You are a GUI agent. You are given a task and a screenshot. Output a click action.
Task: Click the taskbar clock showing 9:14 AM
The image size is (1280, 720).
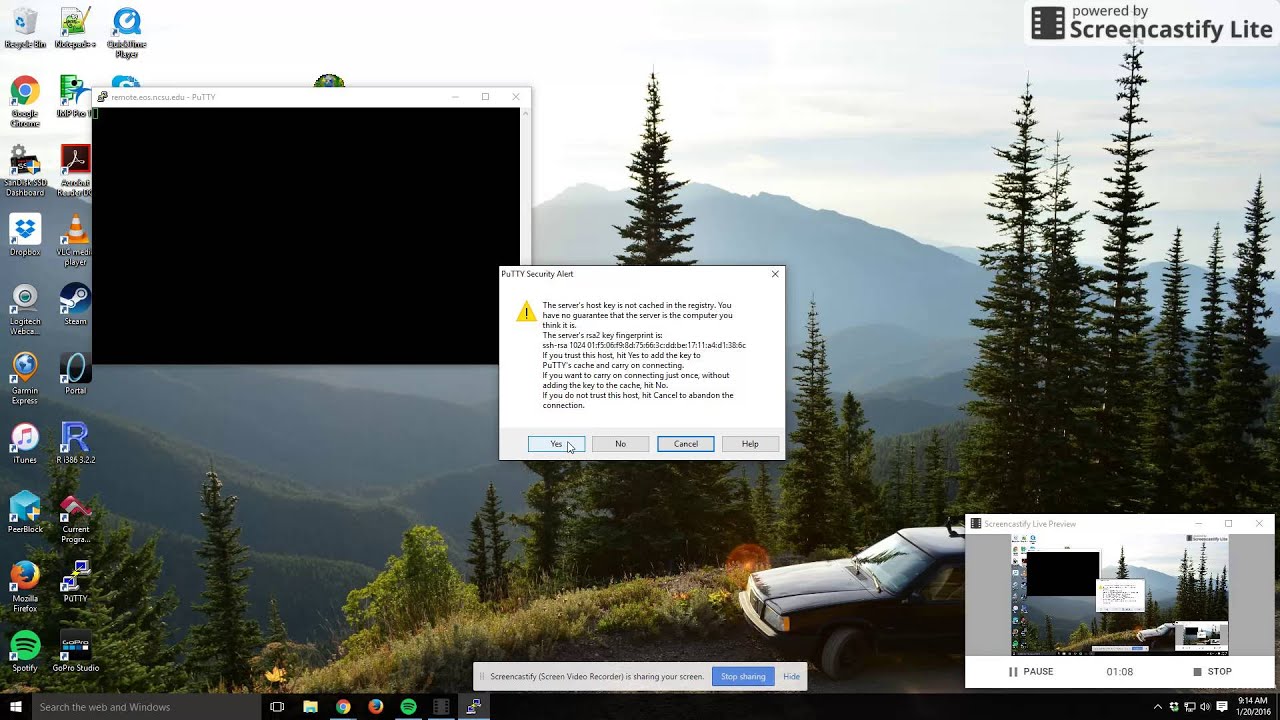click(1253, 707)
